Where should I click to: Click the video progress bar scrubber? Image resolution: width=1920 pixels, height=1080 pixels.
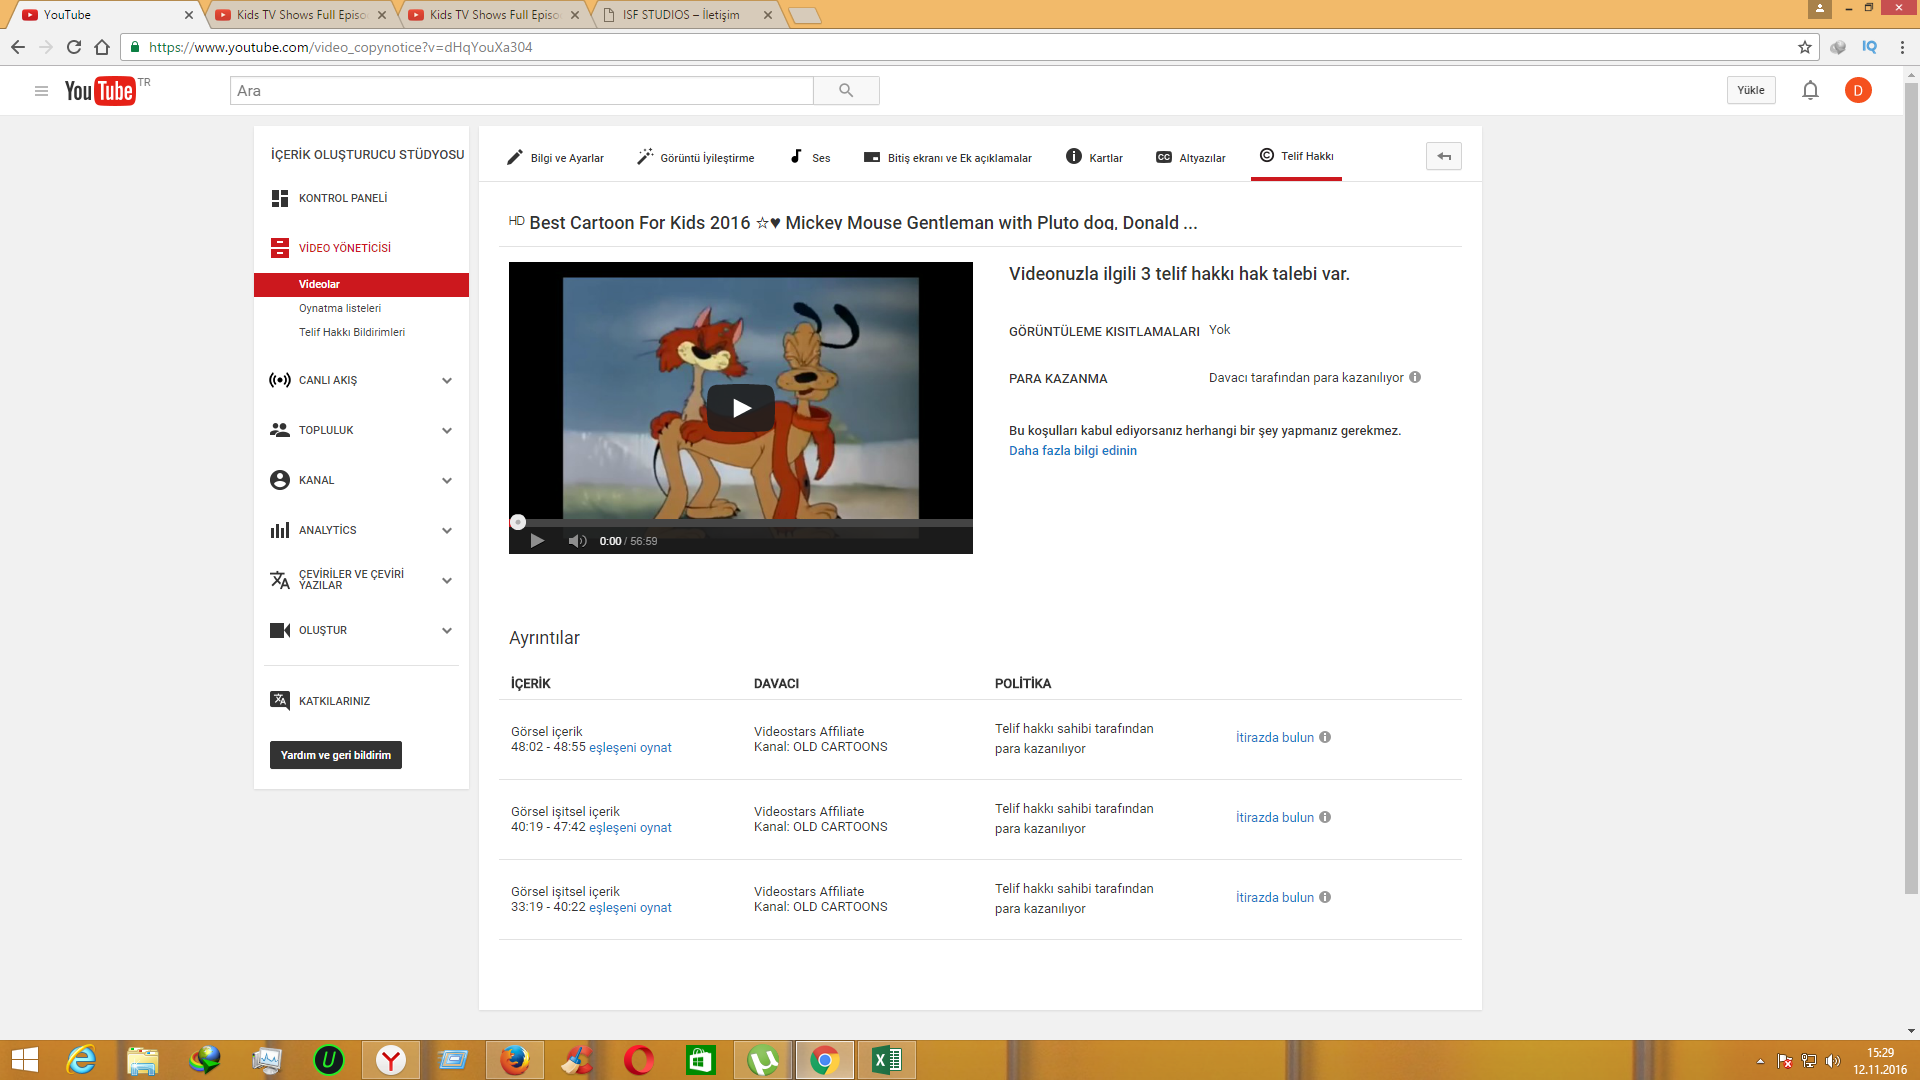518,522
